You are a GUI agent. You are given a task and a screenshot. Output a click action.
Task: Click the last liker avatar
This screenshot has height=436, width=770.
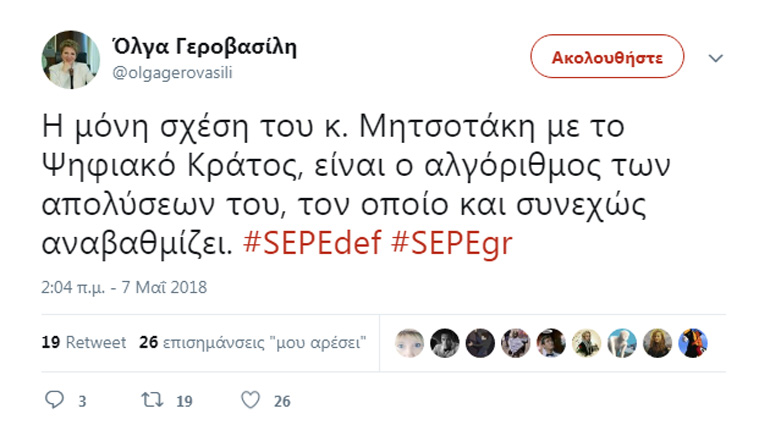click(693, 343)
